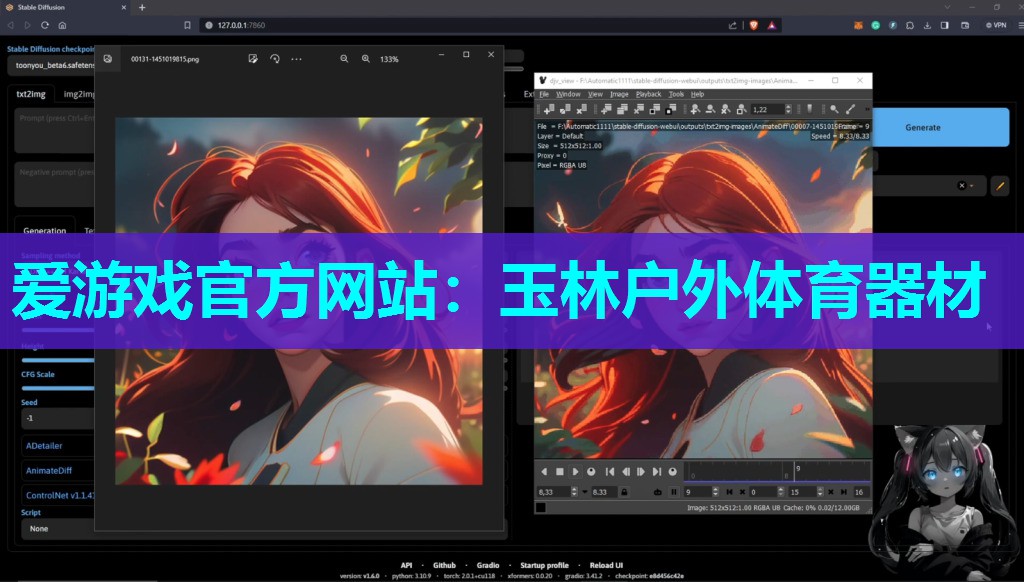Open the Image menu in djv_view
The image size is (1024, 582).
point(619,94)
